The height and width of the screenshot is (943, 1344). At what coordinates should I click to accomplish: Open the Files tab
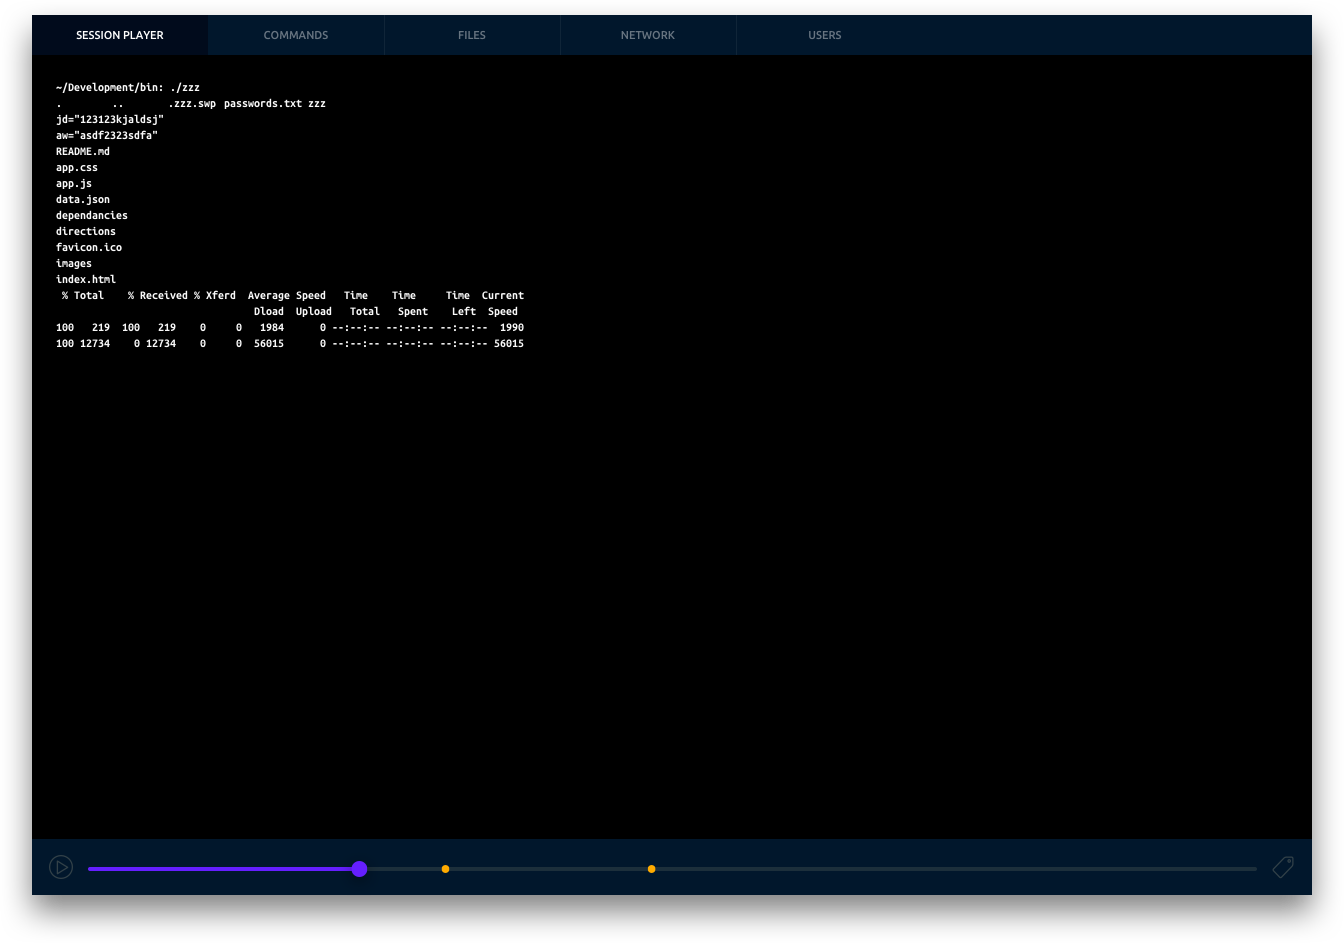472,35
